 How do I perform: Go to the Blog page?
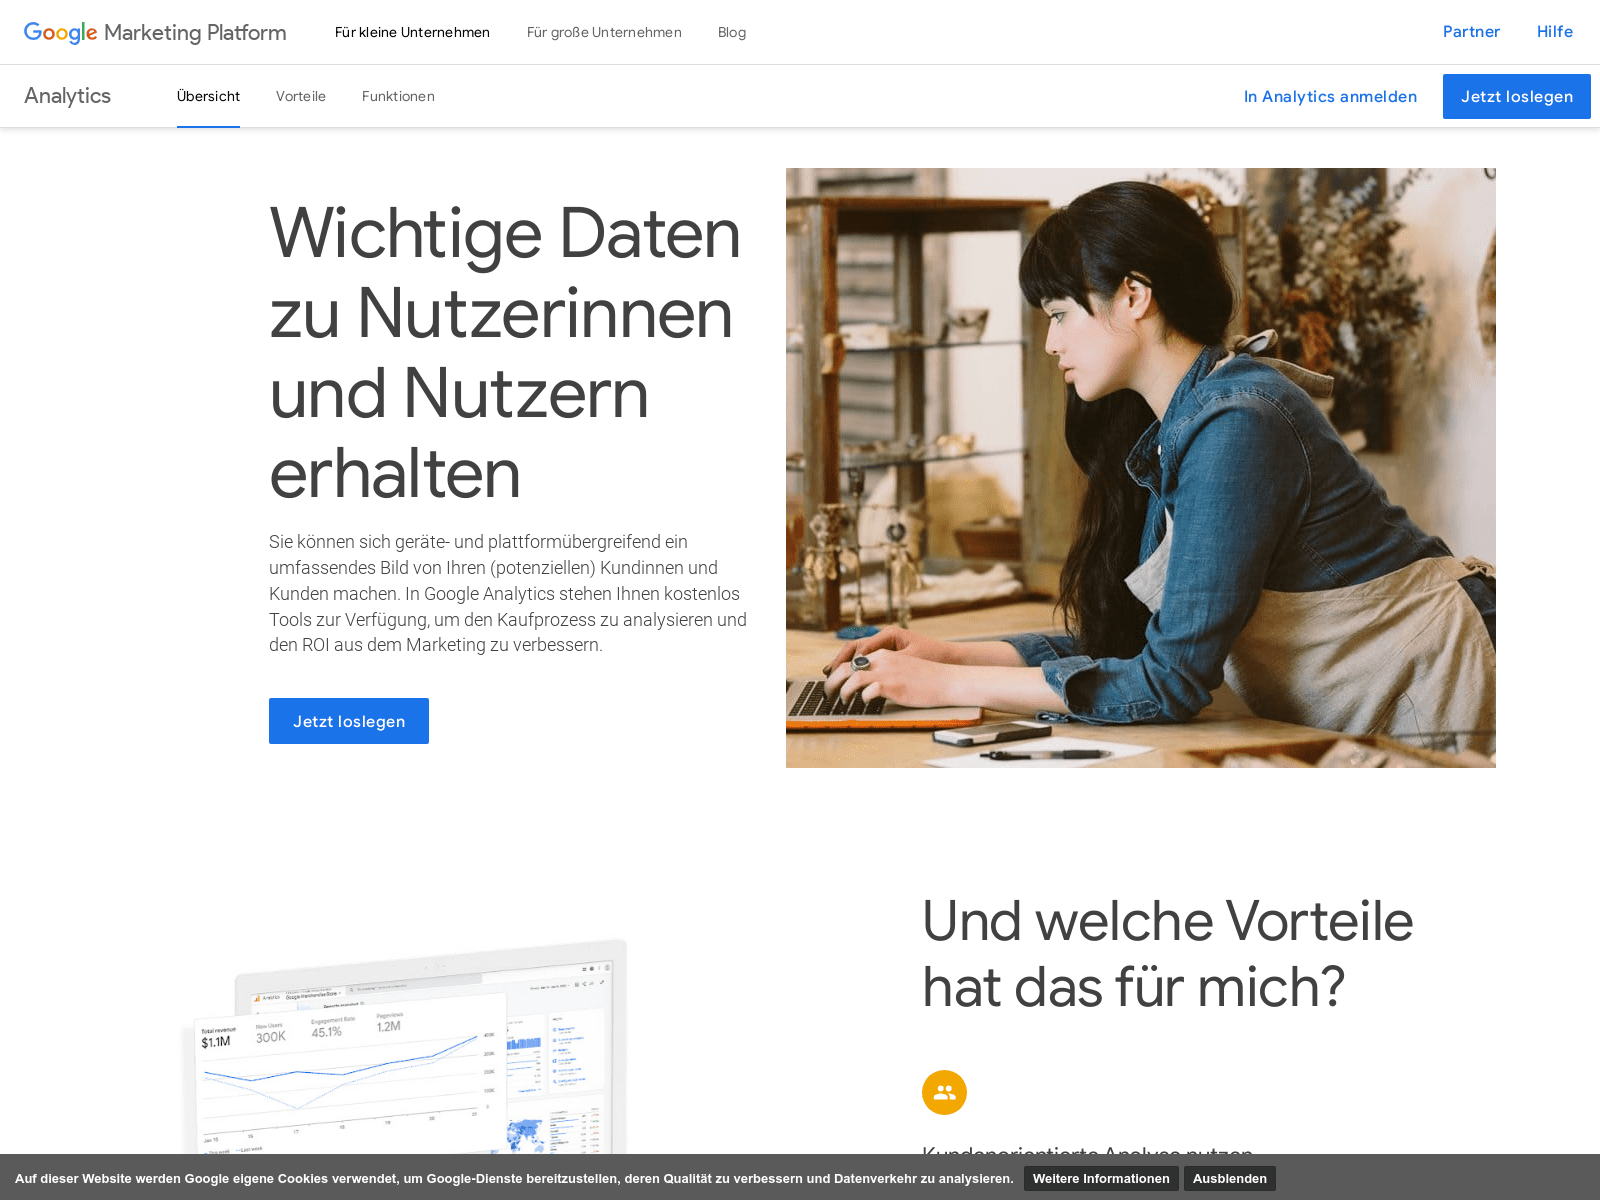point(732,32)
